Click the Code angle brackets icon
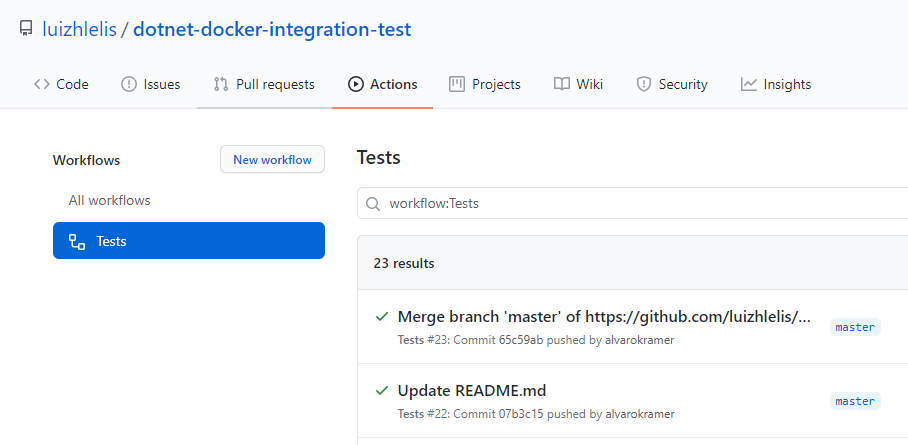908x445 pixels. [x=42, y=85]
